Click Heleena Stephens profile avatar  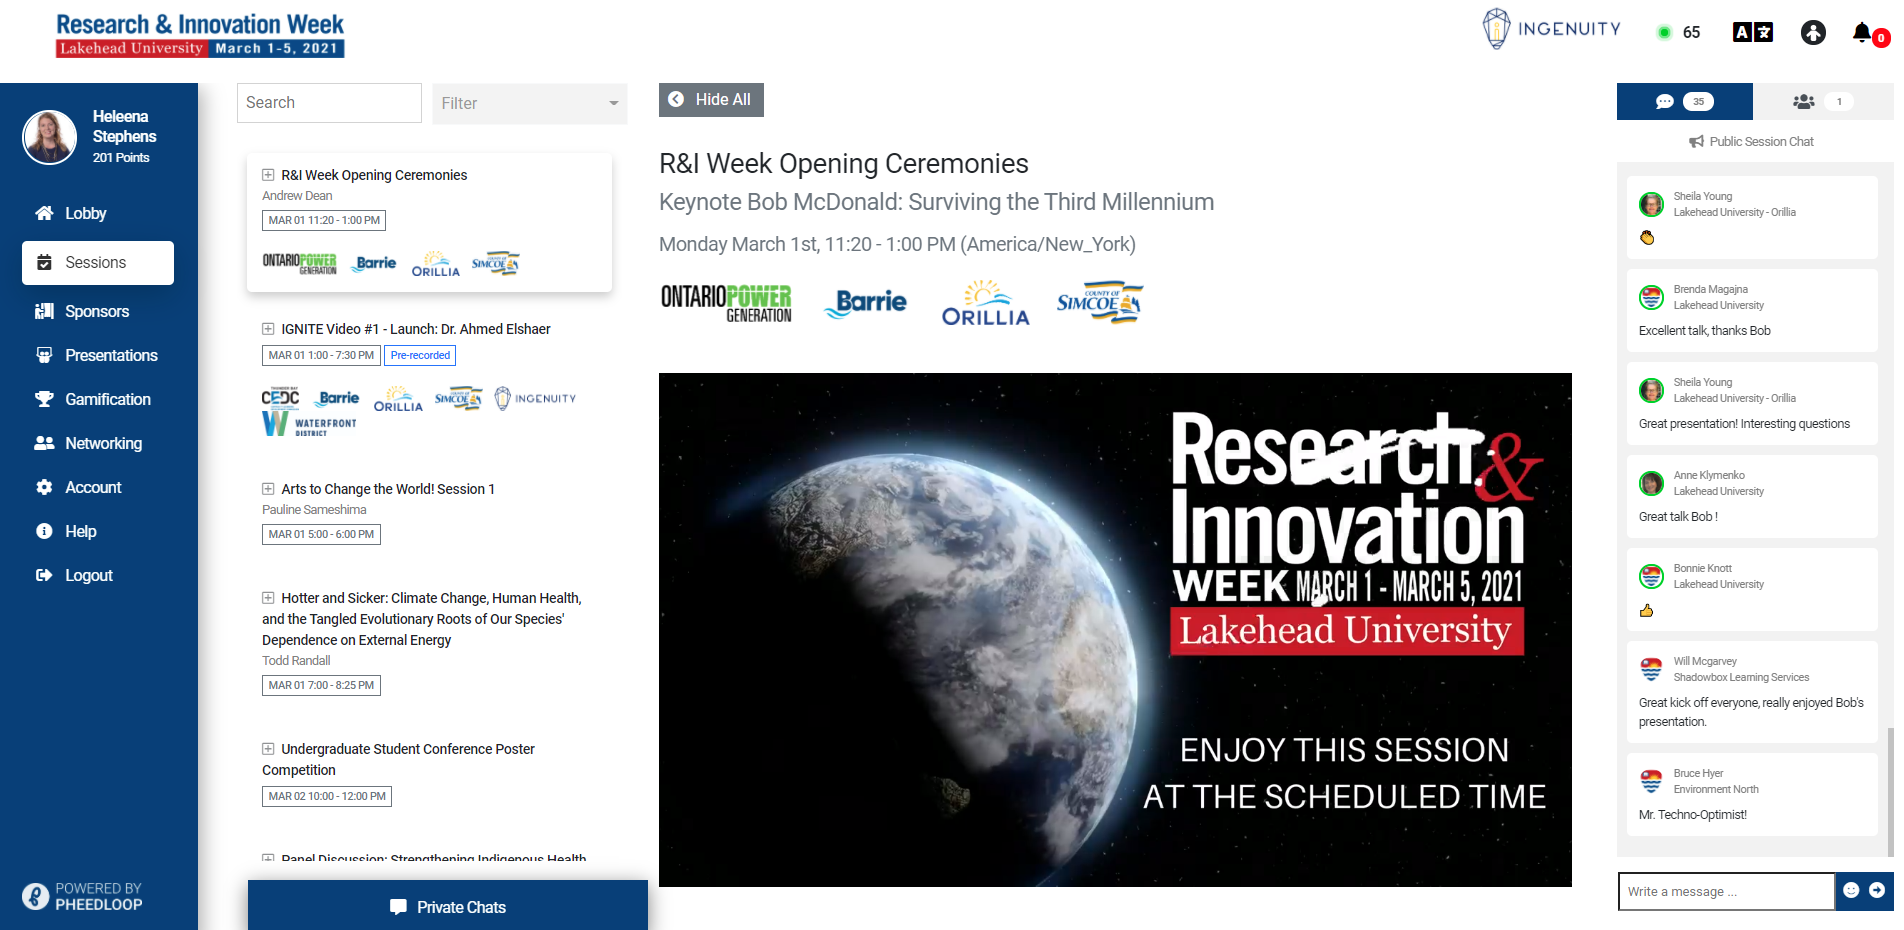pyautogui.click(x=50, y=137)
